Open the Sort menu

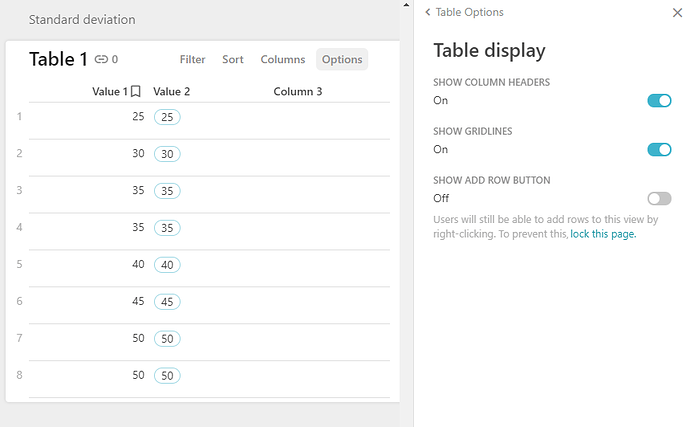[x=233, y=60]
